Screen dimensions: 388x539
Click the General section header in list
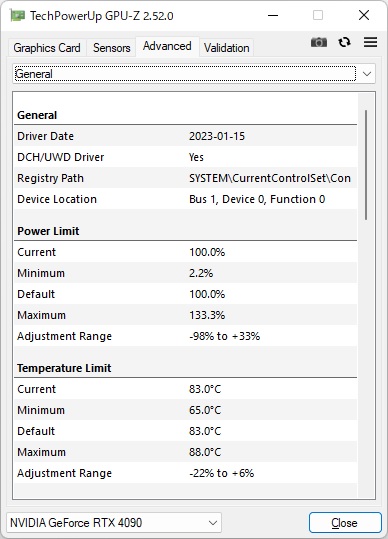(x=37, y=115)
